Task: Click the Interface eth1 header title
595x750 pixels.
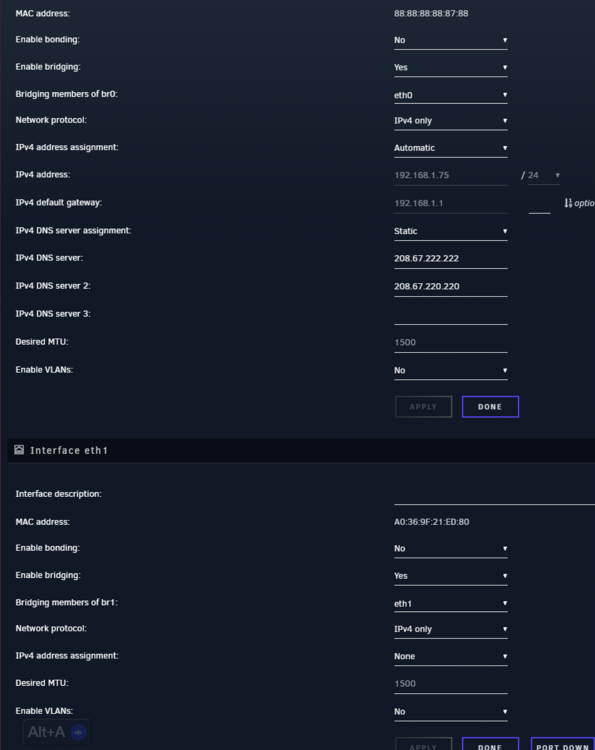Action: (x=69, y=450)
